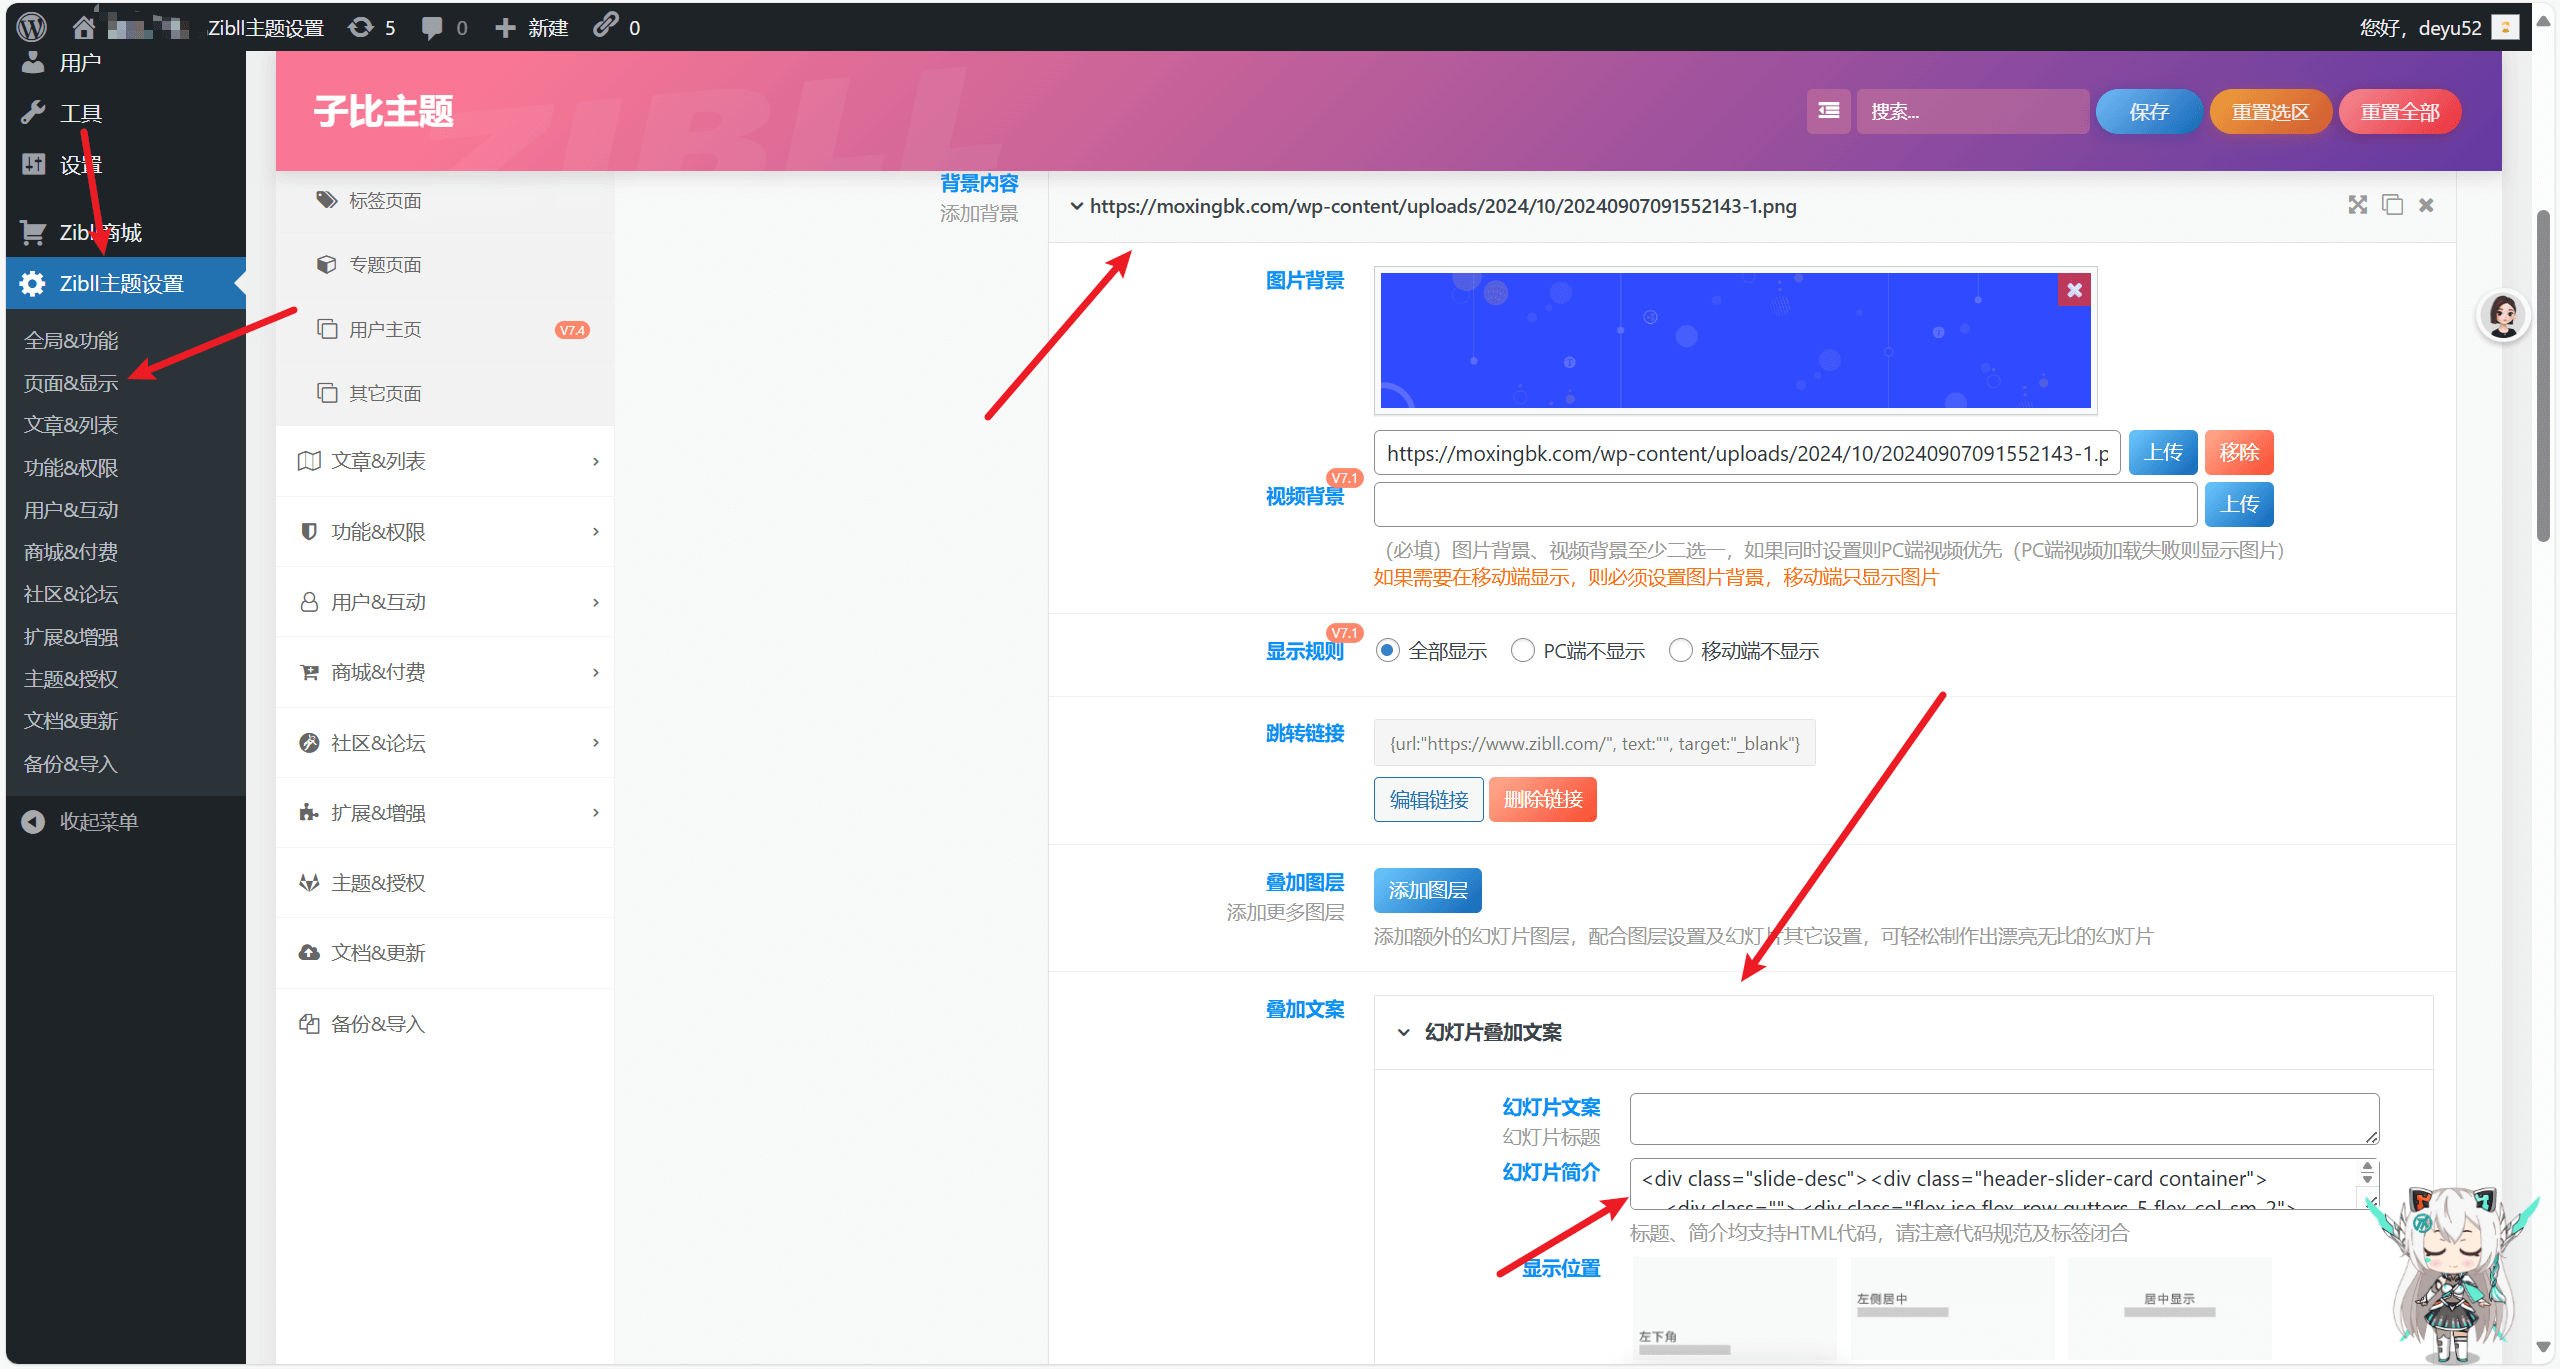Go to 商城&付费 sidebar submenu
Screen dimensions: 2560x1369
click(x=71, y=552)
